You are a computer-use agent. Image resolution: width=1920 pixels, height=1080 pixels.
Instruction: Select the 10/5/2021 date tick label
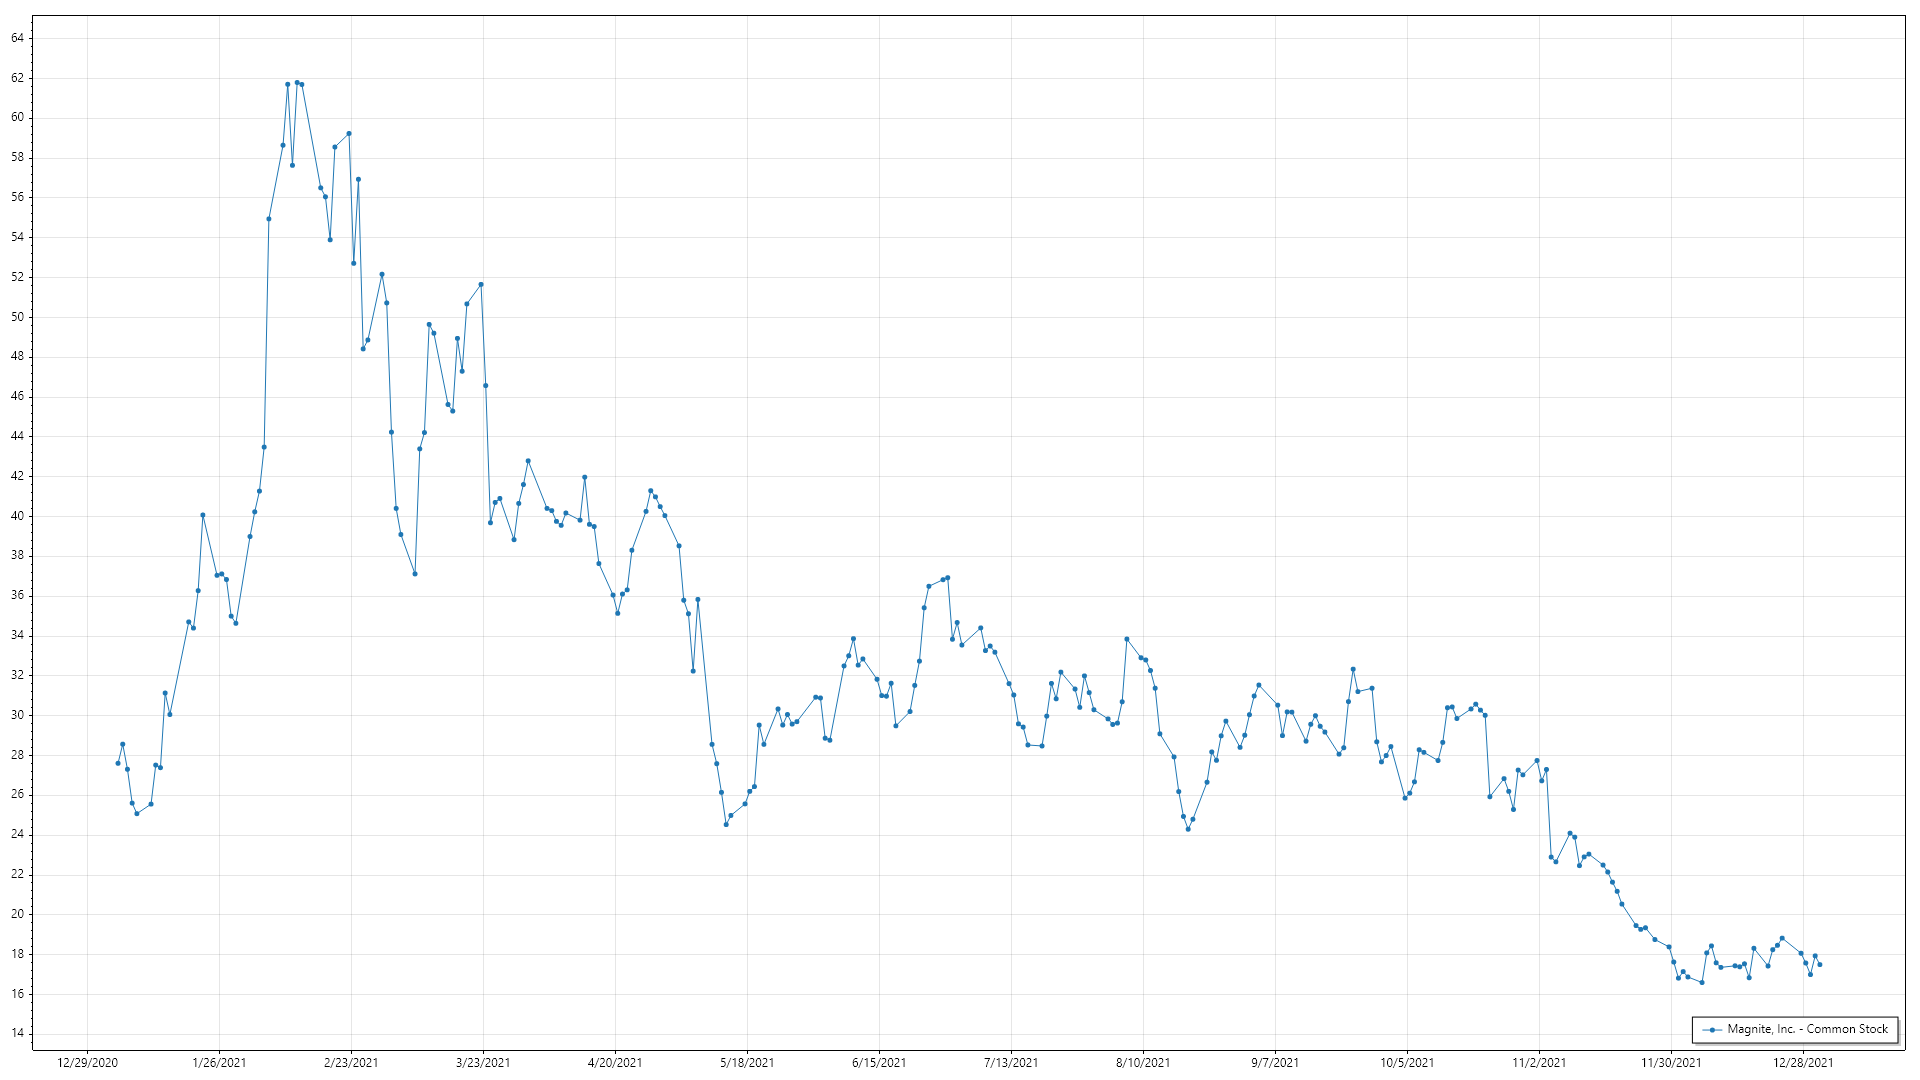pos(1407,1062)
